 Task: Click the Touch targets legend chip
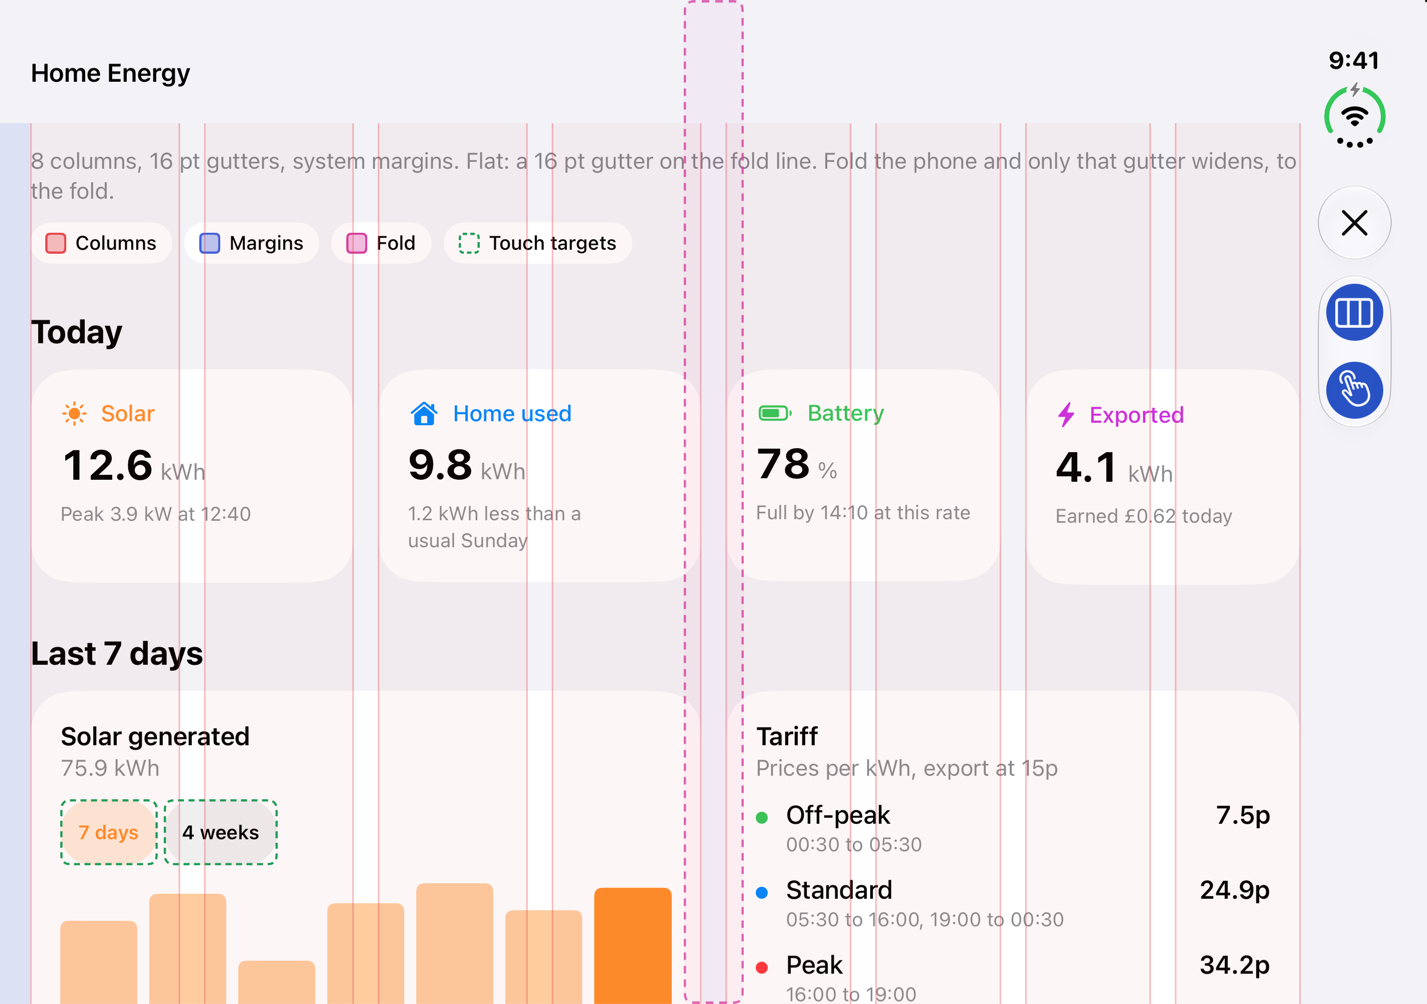tap(537, 243)
